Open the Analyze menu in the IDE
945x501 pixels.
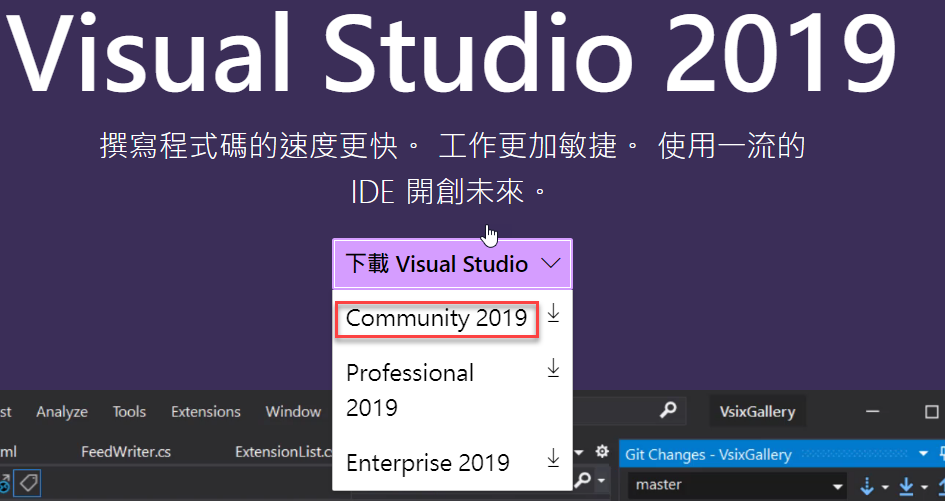pyautogui.click(x=61, y=412)
